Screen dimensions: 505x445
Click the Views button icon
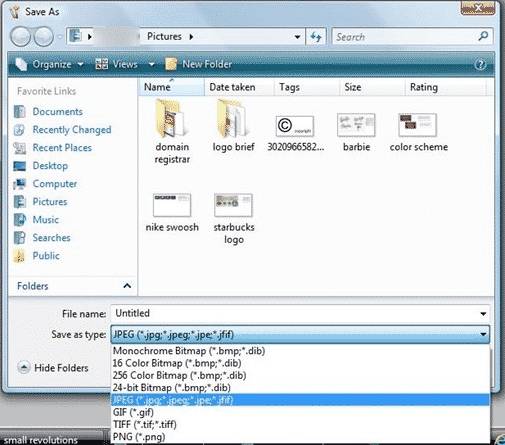[101, 64]
